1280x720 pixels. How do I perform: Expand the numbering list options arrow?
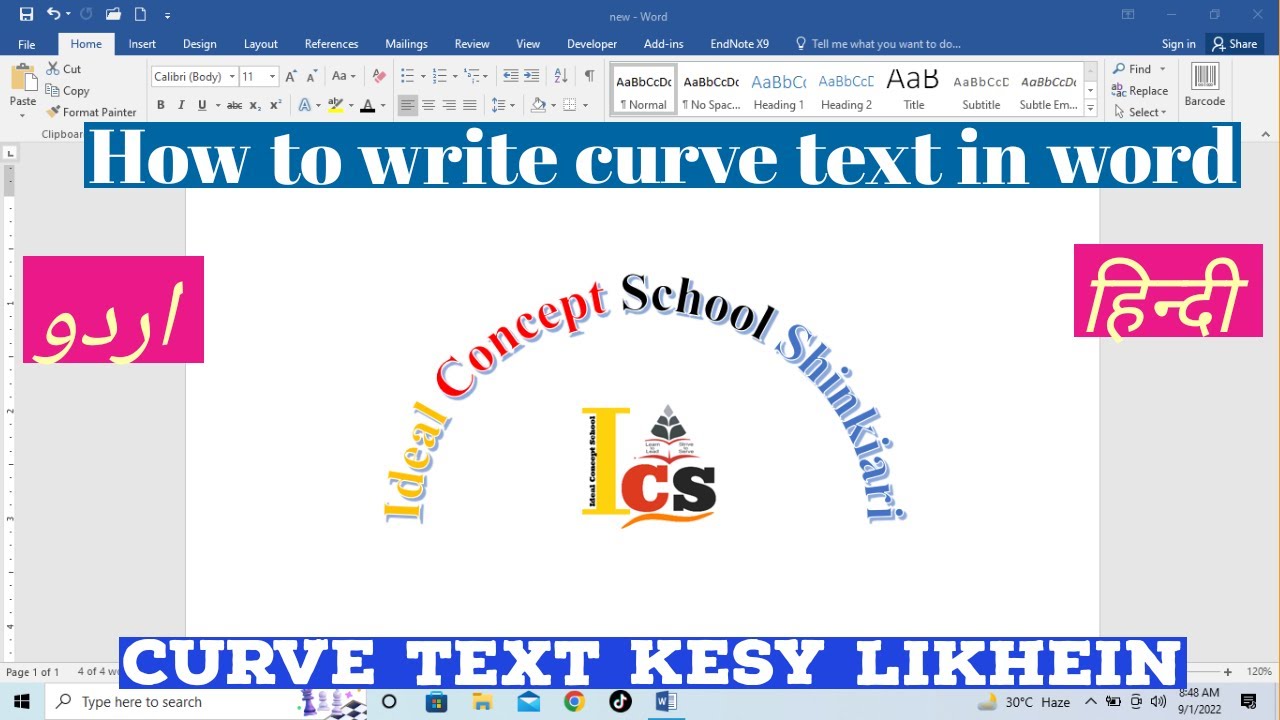click(x=456, y=76)
